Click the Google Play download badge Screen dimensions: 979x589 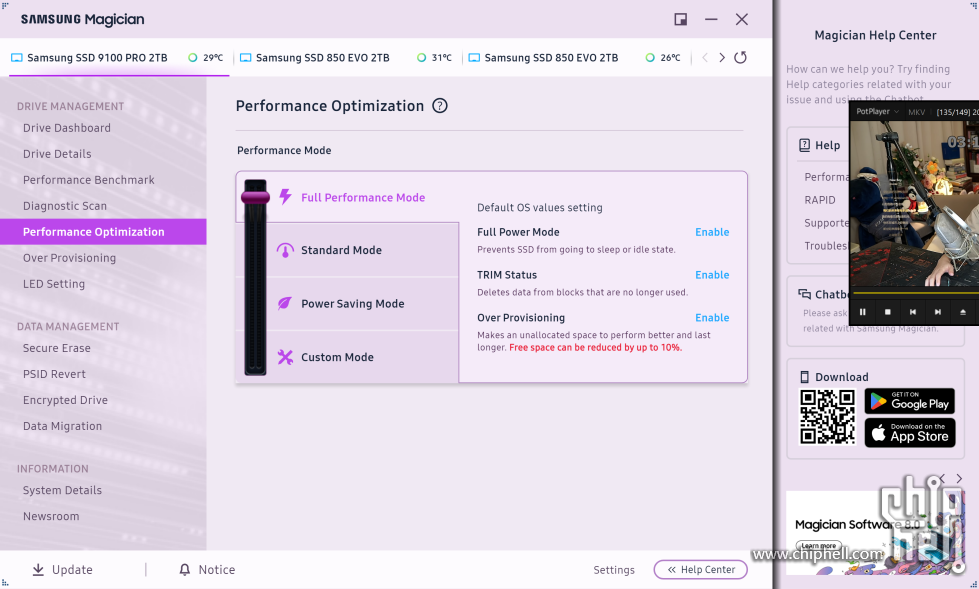tap(910, 401)
